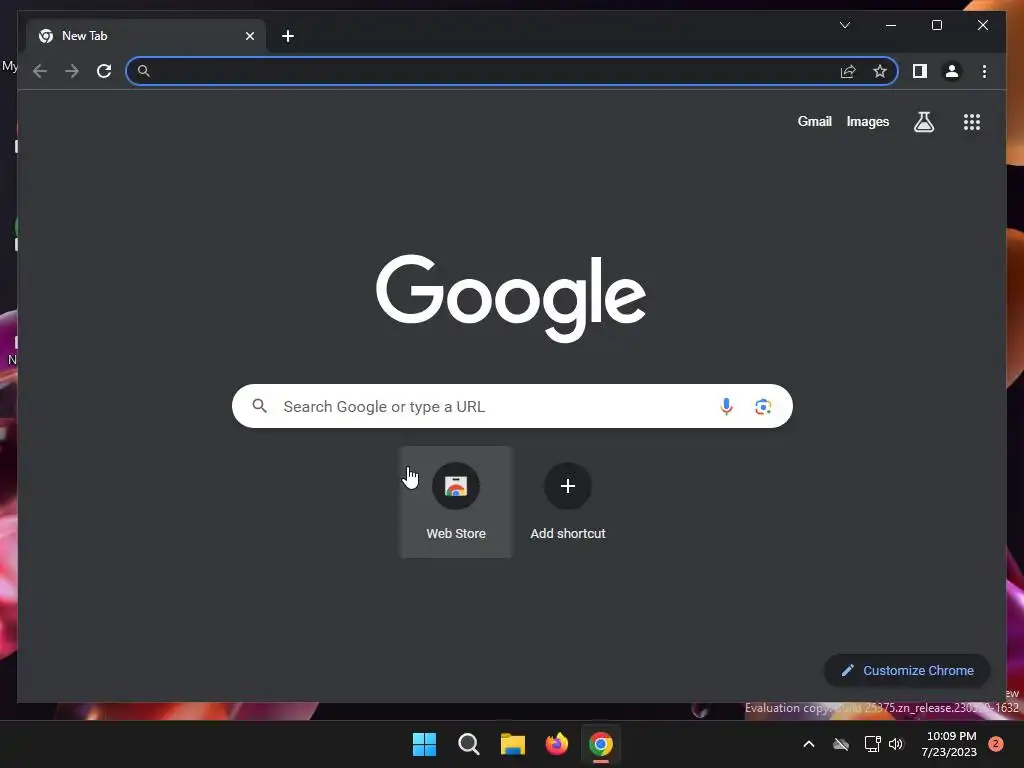Minimize the Chrome window
1024x768 pixels.
click(891, 25)
